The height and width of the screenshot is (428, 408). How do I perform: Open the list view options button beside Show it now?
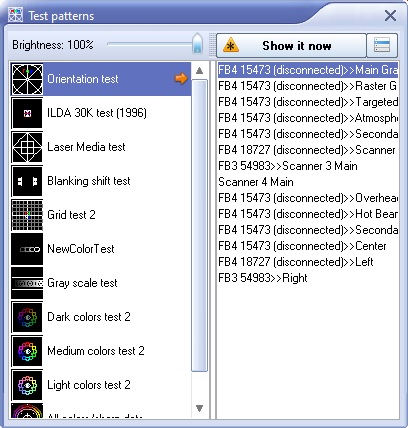pos(382,45)
